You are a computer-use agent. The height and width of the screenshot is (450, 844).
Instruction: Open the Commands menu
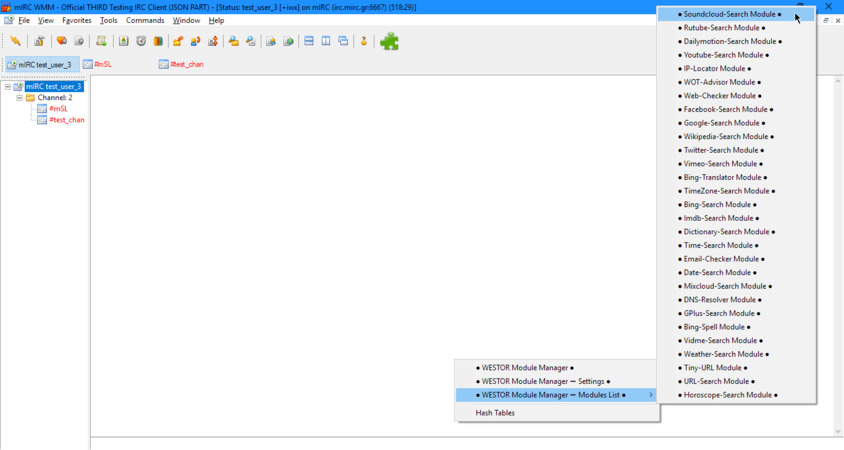click(x=145, y=20)
